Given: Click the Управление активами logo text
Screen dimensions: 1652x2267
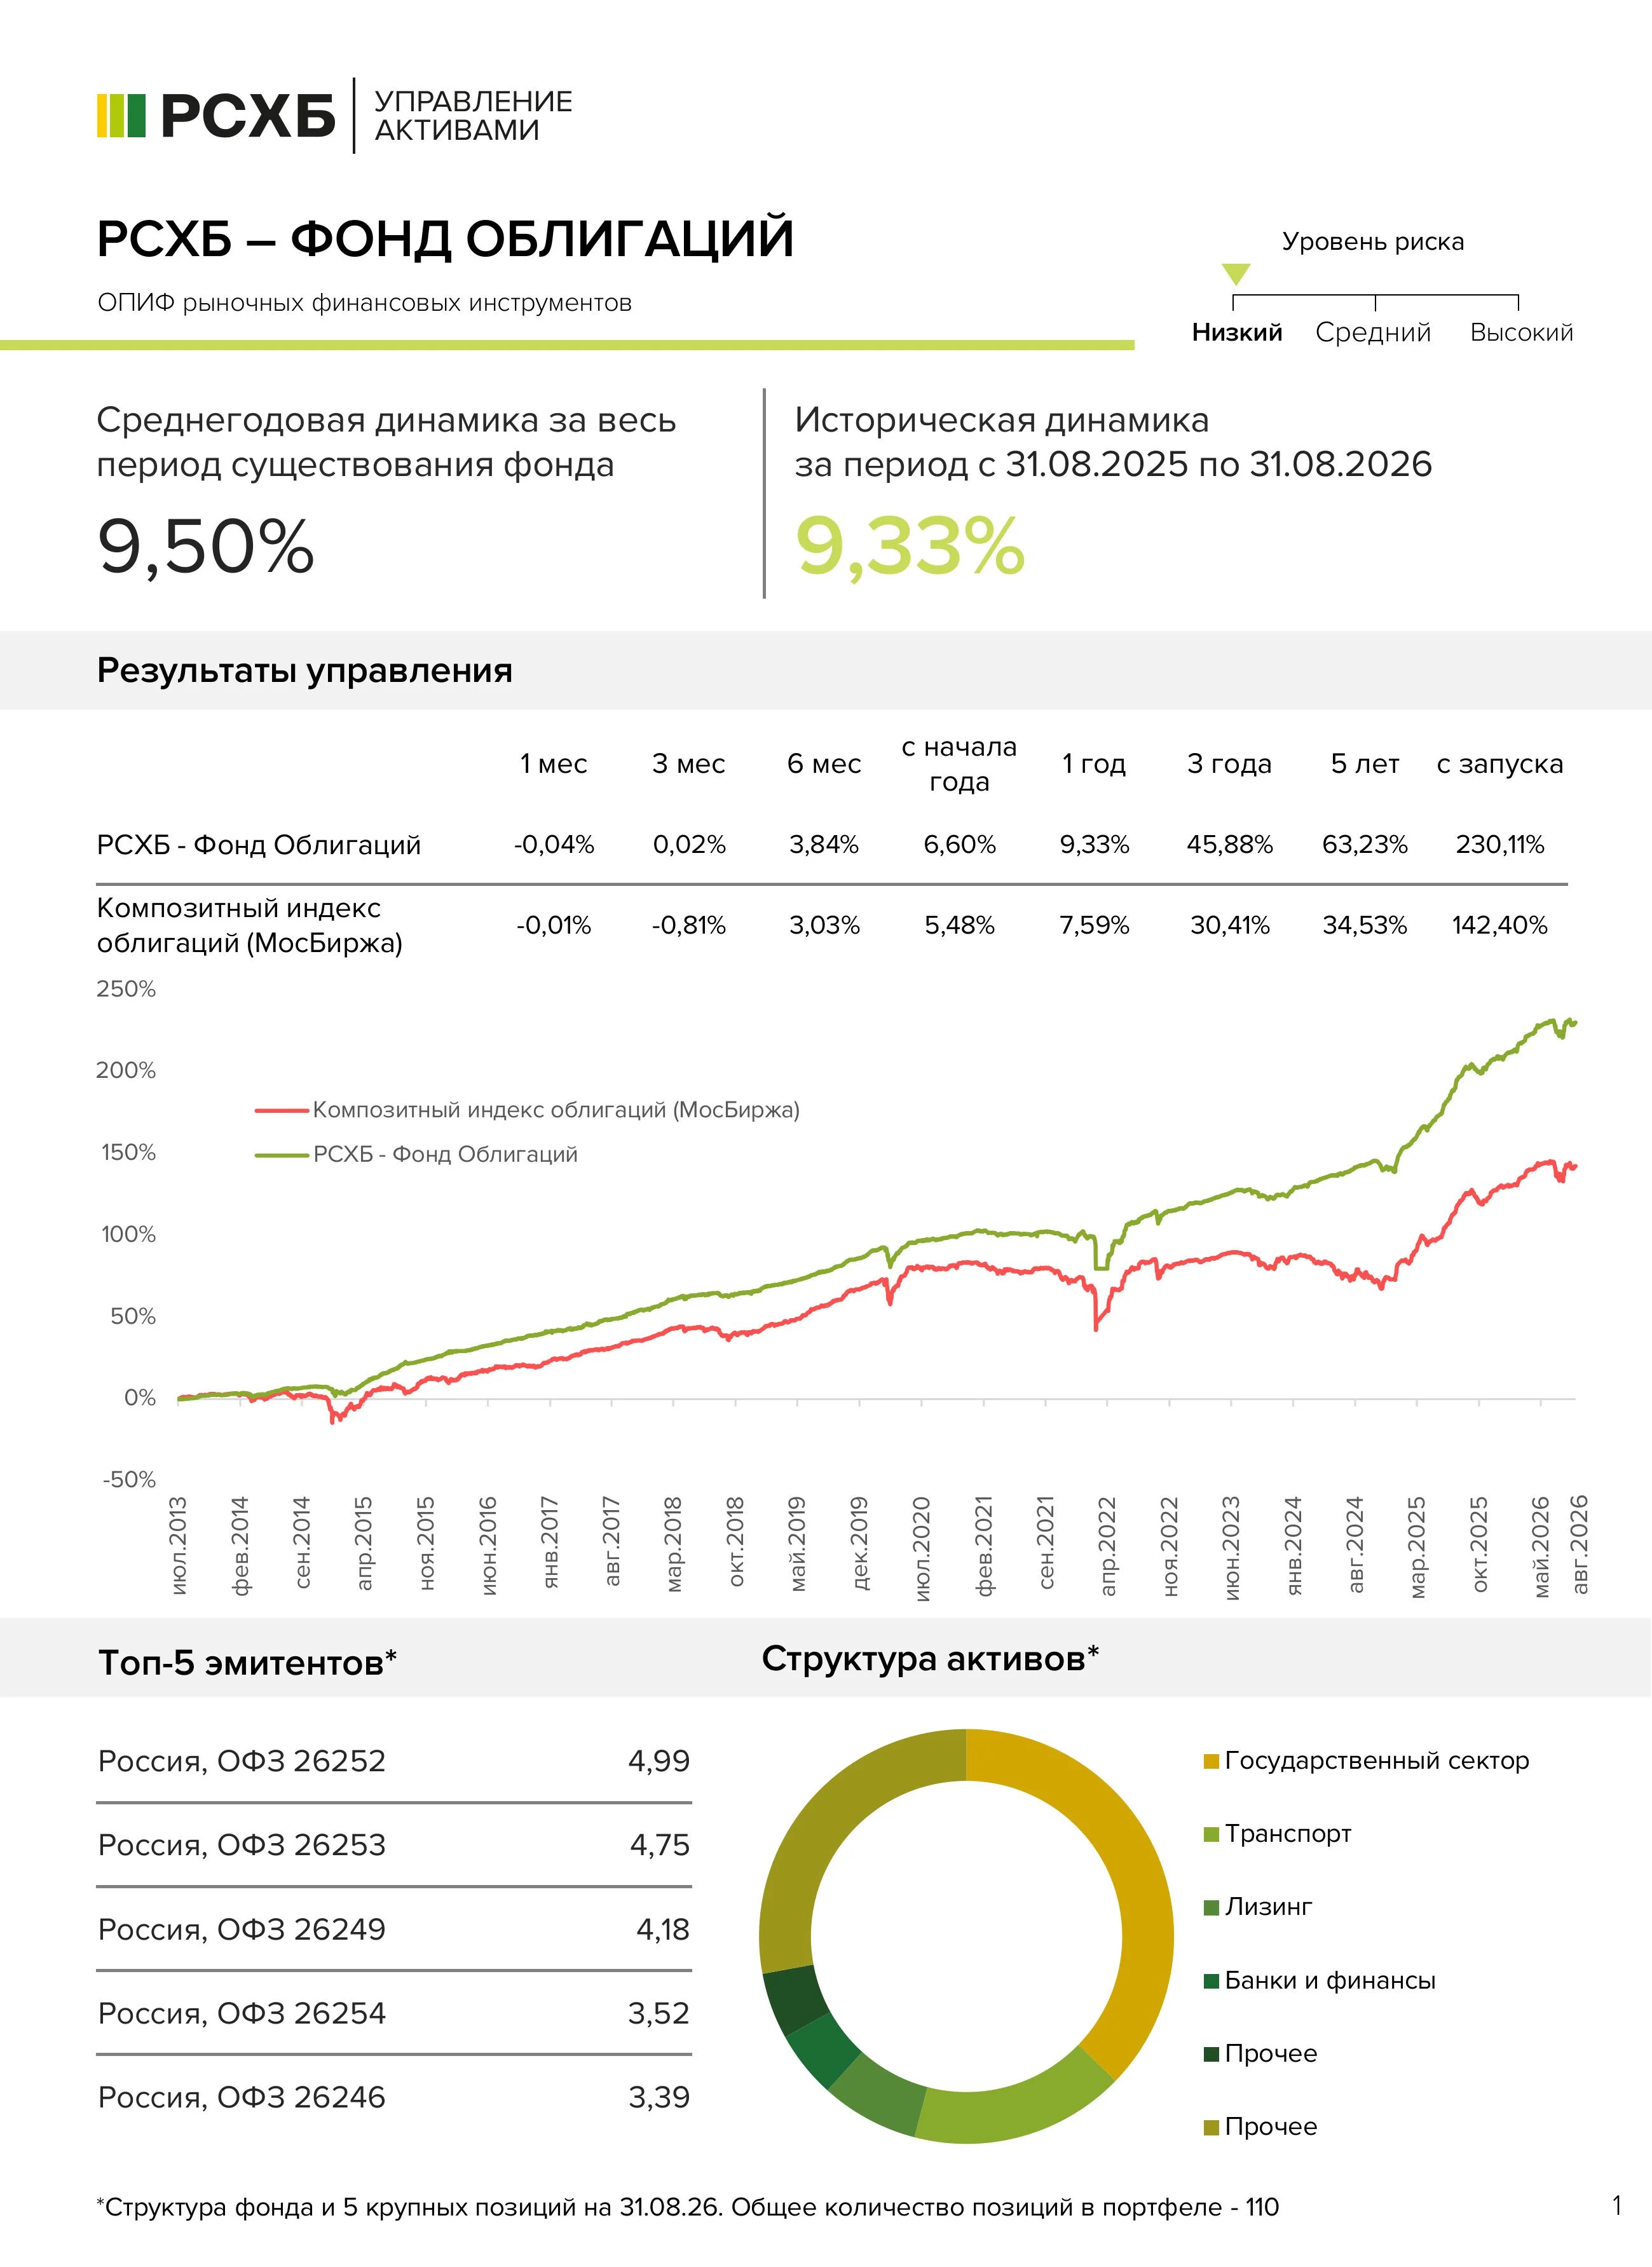Looking at the screenshot, I should coord(473,116).
